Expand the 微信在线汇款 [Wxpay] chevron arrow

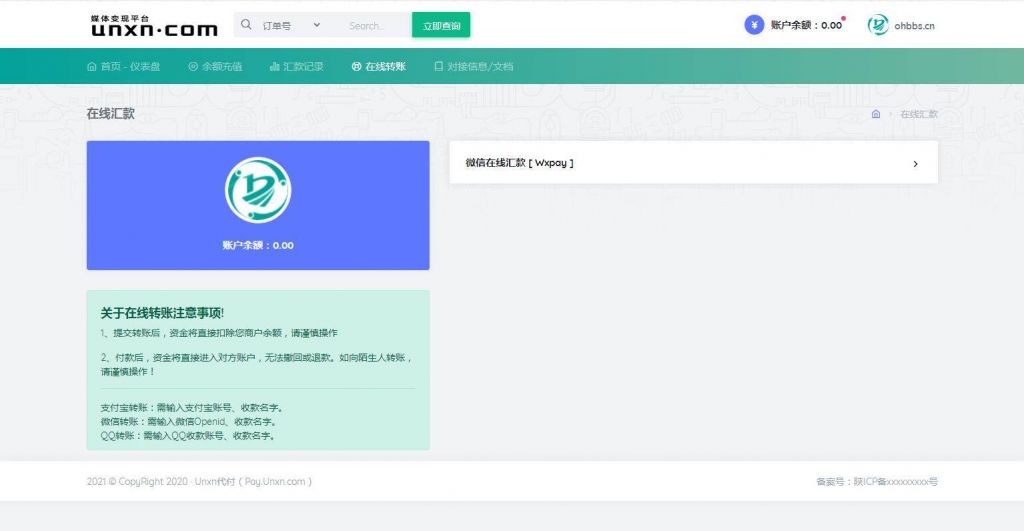(915, 164)
